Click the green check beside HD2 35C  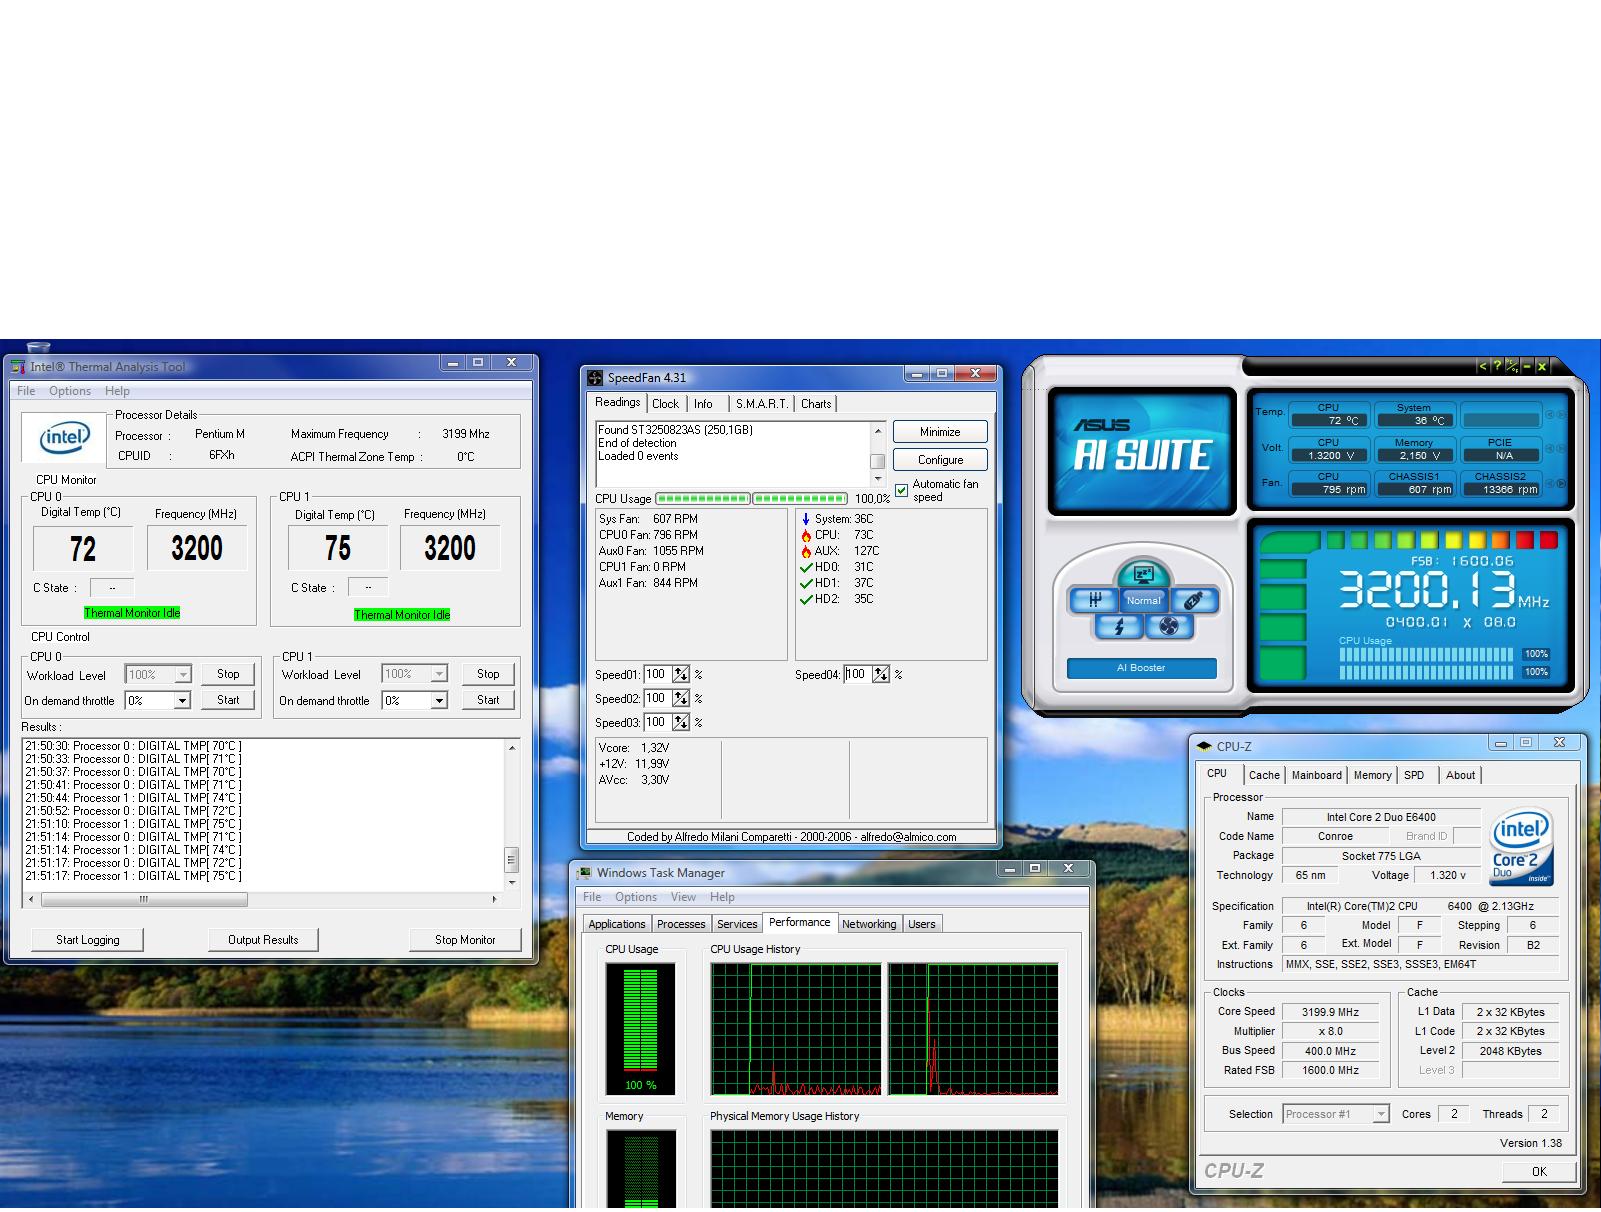coord(806,599)
